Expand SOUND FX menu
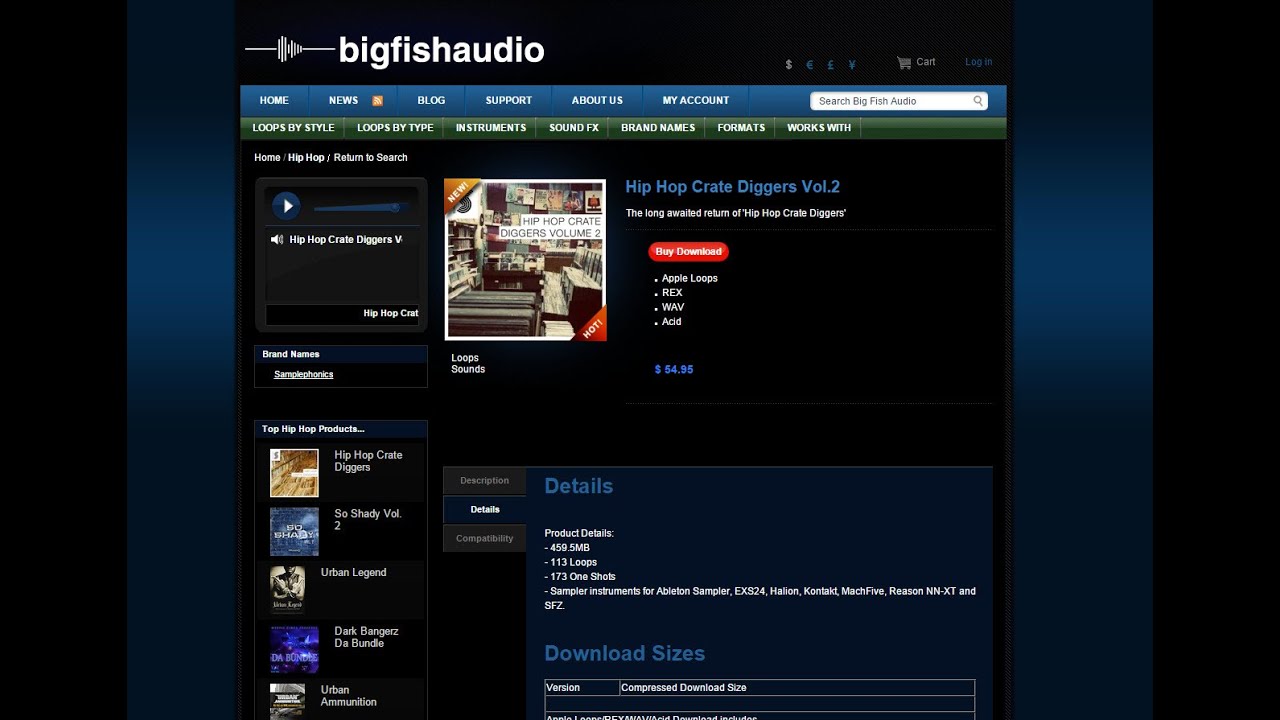The width and height of the screenshot is (1280, 720). 574,128
